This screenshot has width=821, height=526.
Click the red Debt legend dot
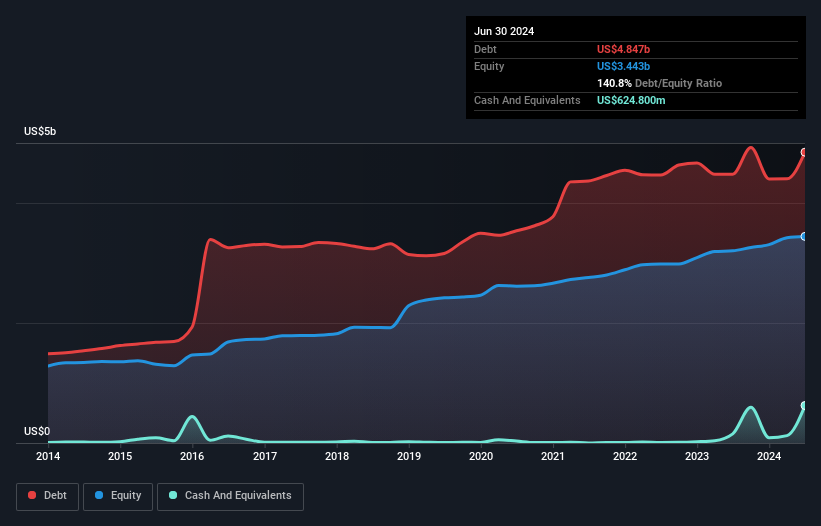coord(32,495)
